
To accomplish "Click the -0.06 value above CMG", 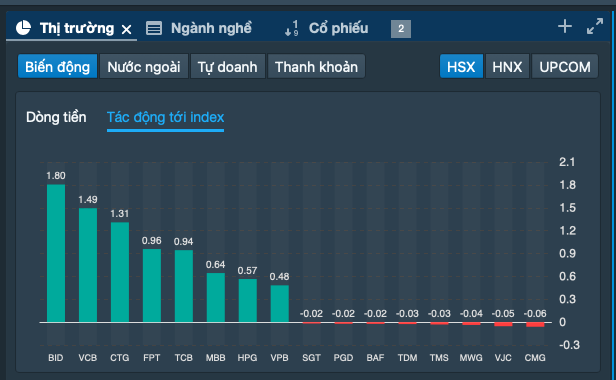I will (x=535, y=314).
